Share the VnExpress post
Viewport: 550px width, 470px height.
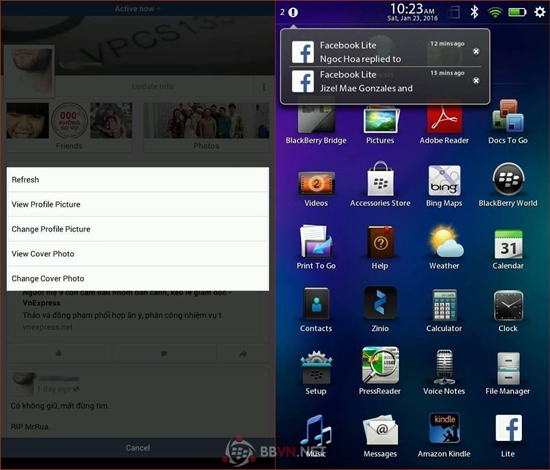(243, 354)
